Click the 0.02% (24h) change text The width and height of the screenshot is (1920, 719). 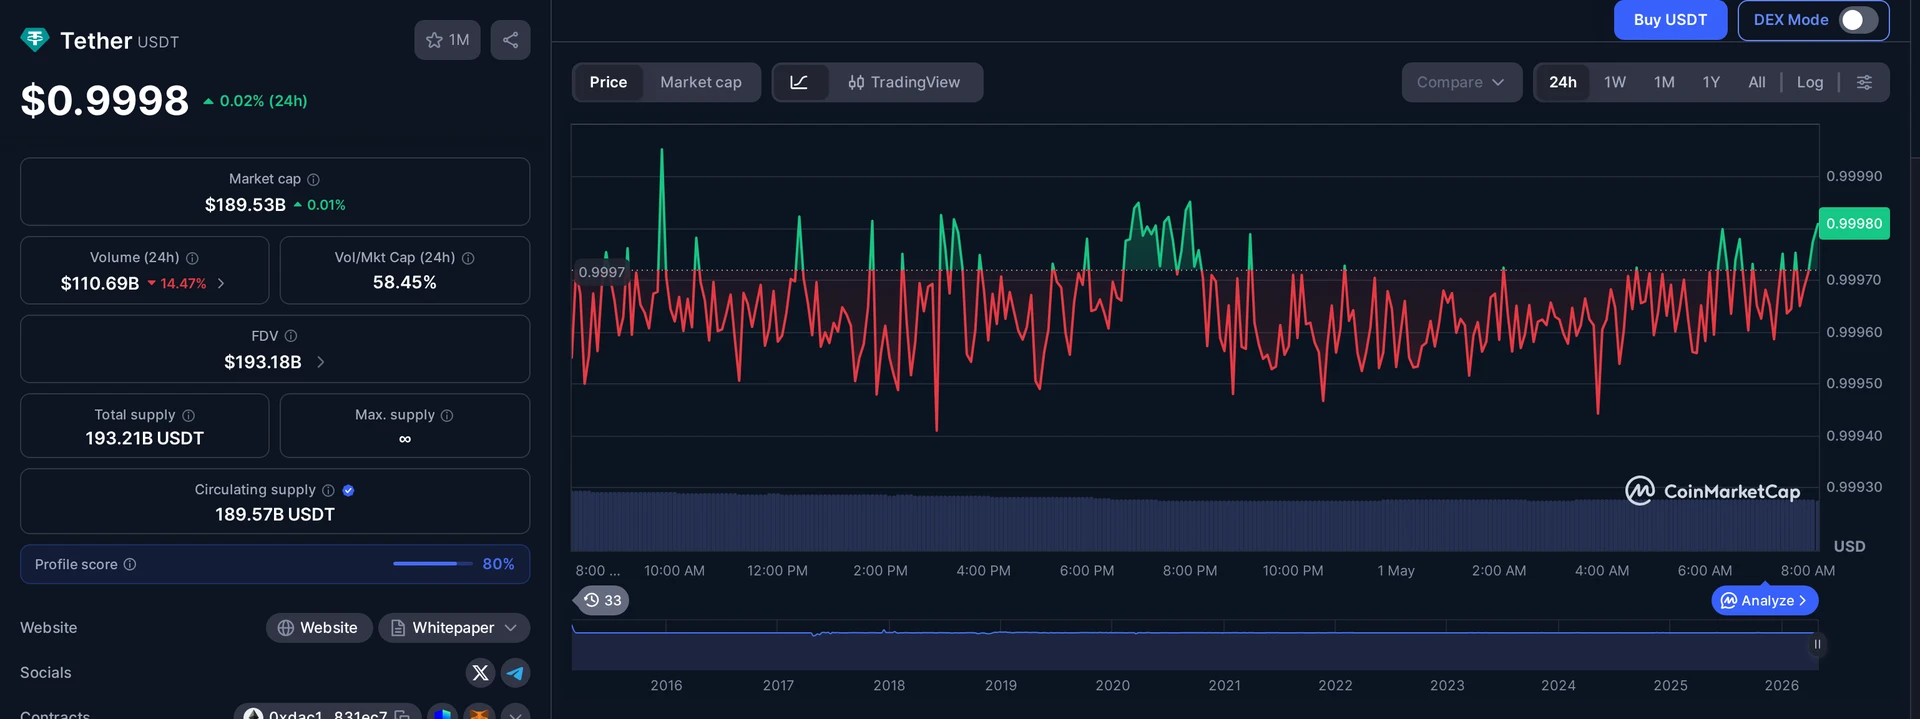click(x=263, y=101)
